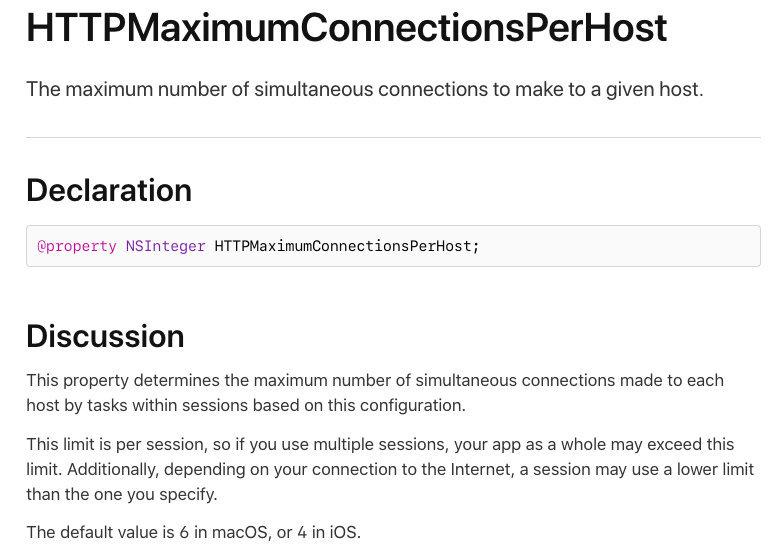775x554 pixels.
Task: Click HTTPMaximumConnectionsPerHost identifier in code block
Action: click(x=343, y=246)
